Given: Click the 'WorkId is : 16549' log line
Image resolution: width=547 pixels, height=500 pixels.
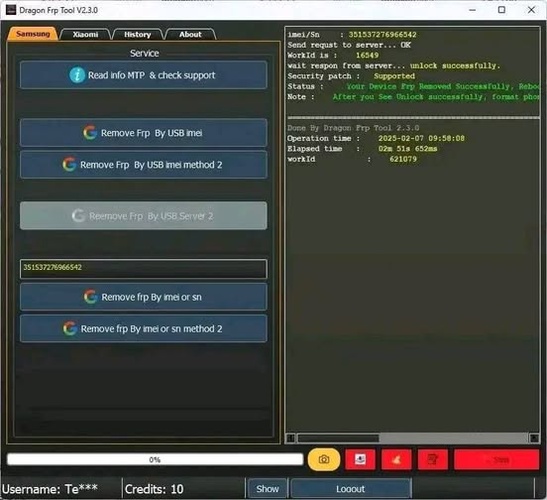Looking at the screenshot, I should [x=333, y=55].
